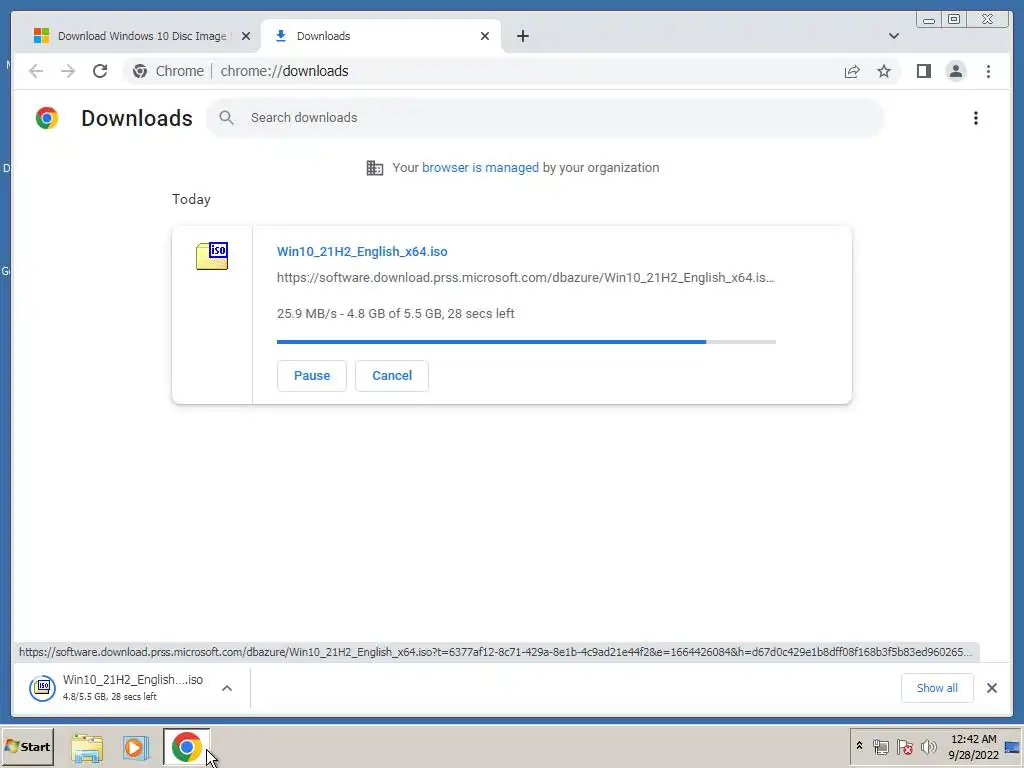The height and width of the screenshot is (768, 1024).
Task: Cancel the Win10 ISO download
Action: point(392,376)
